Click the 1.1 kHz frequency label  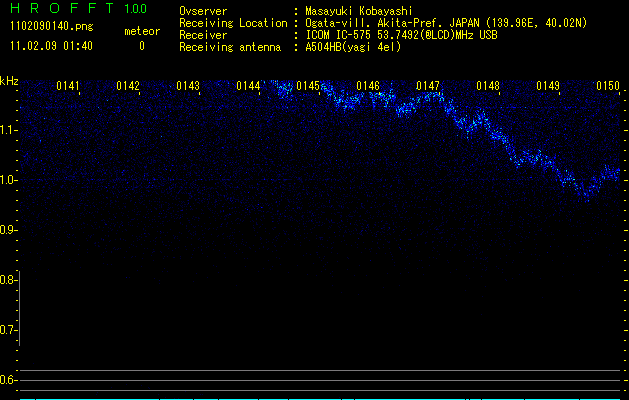(8, 130)
